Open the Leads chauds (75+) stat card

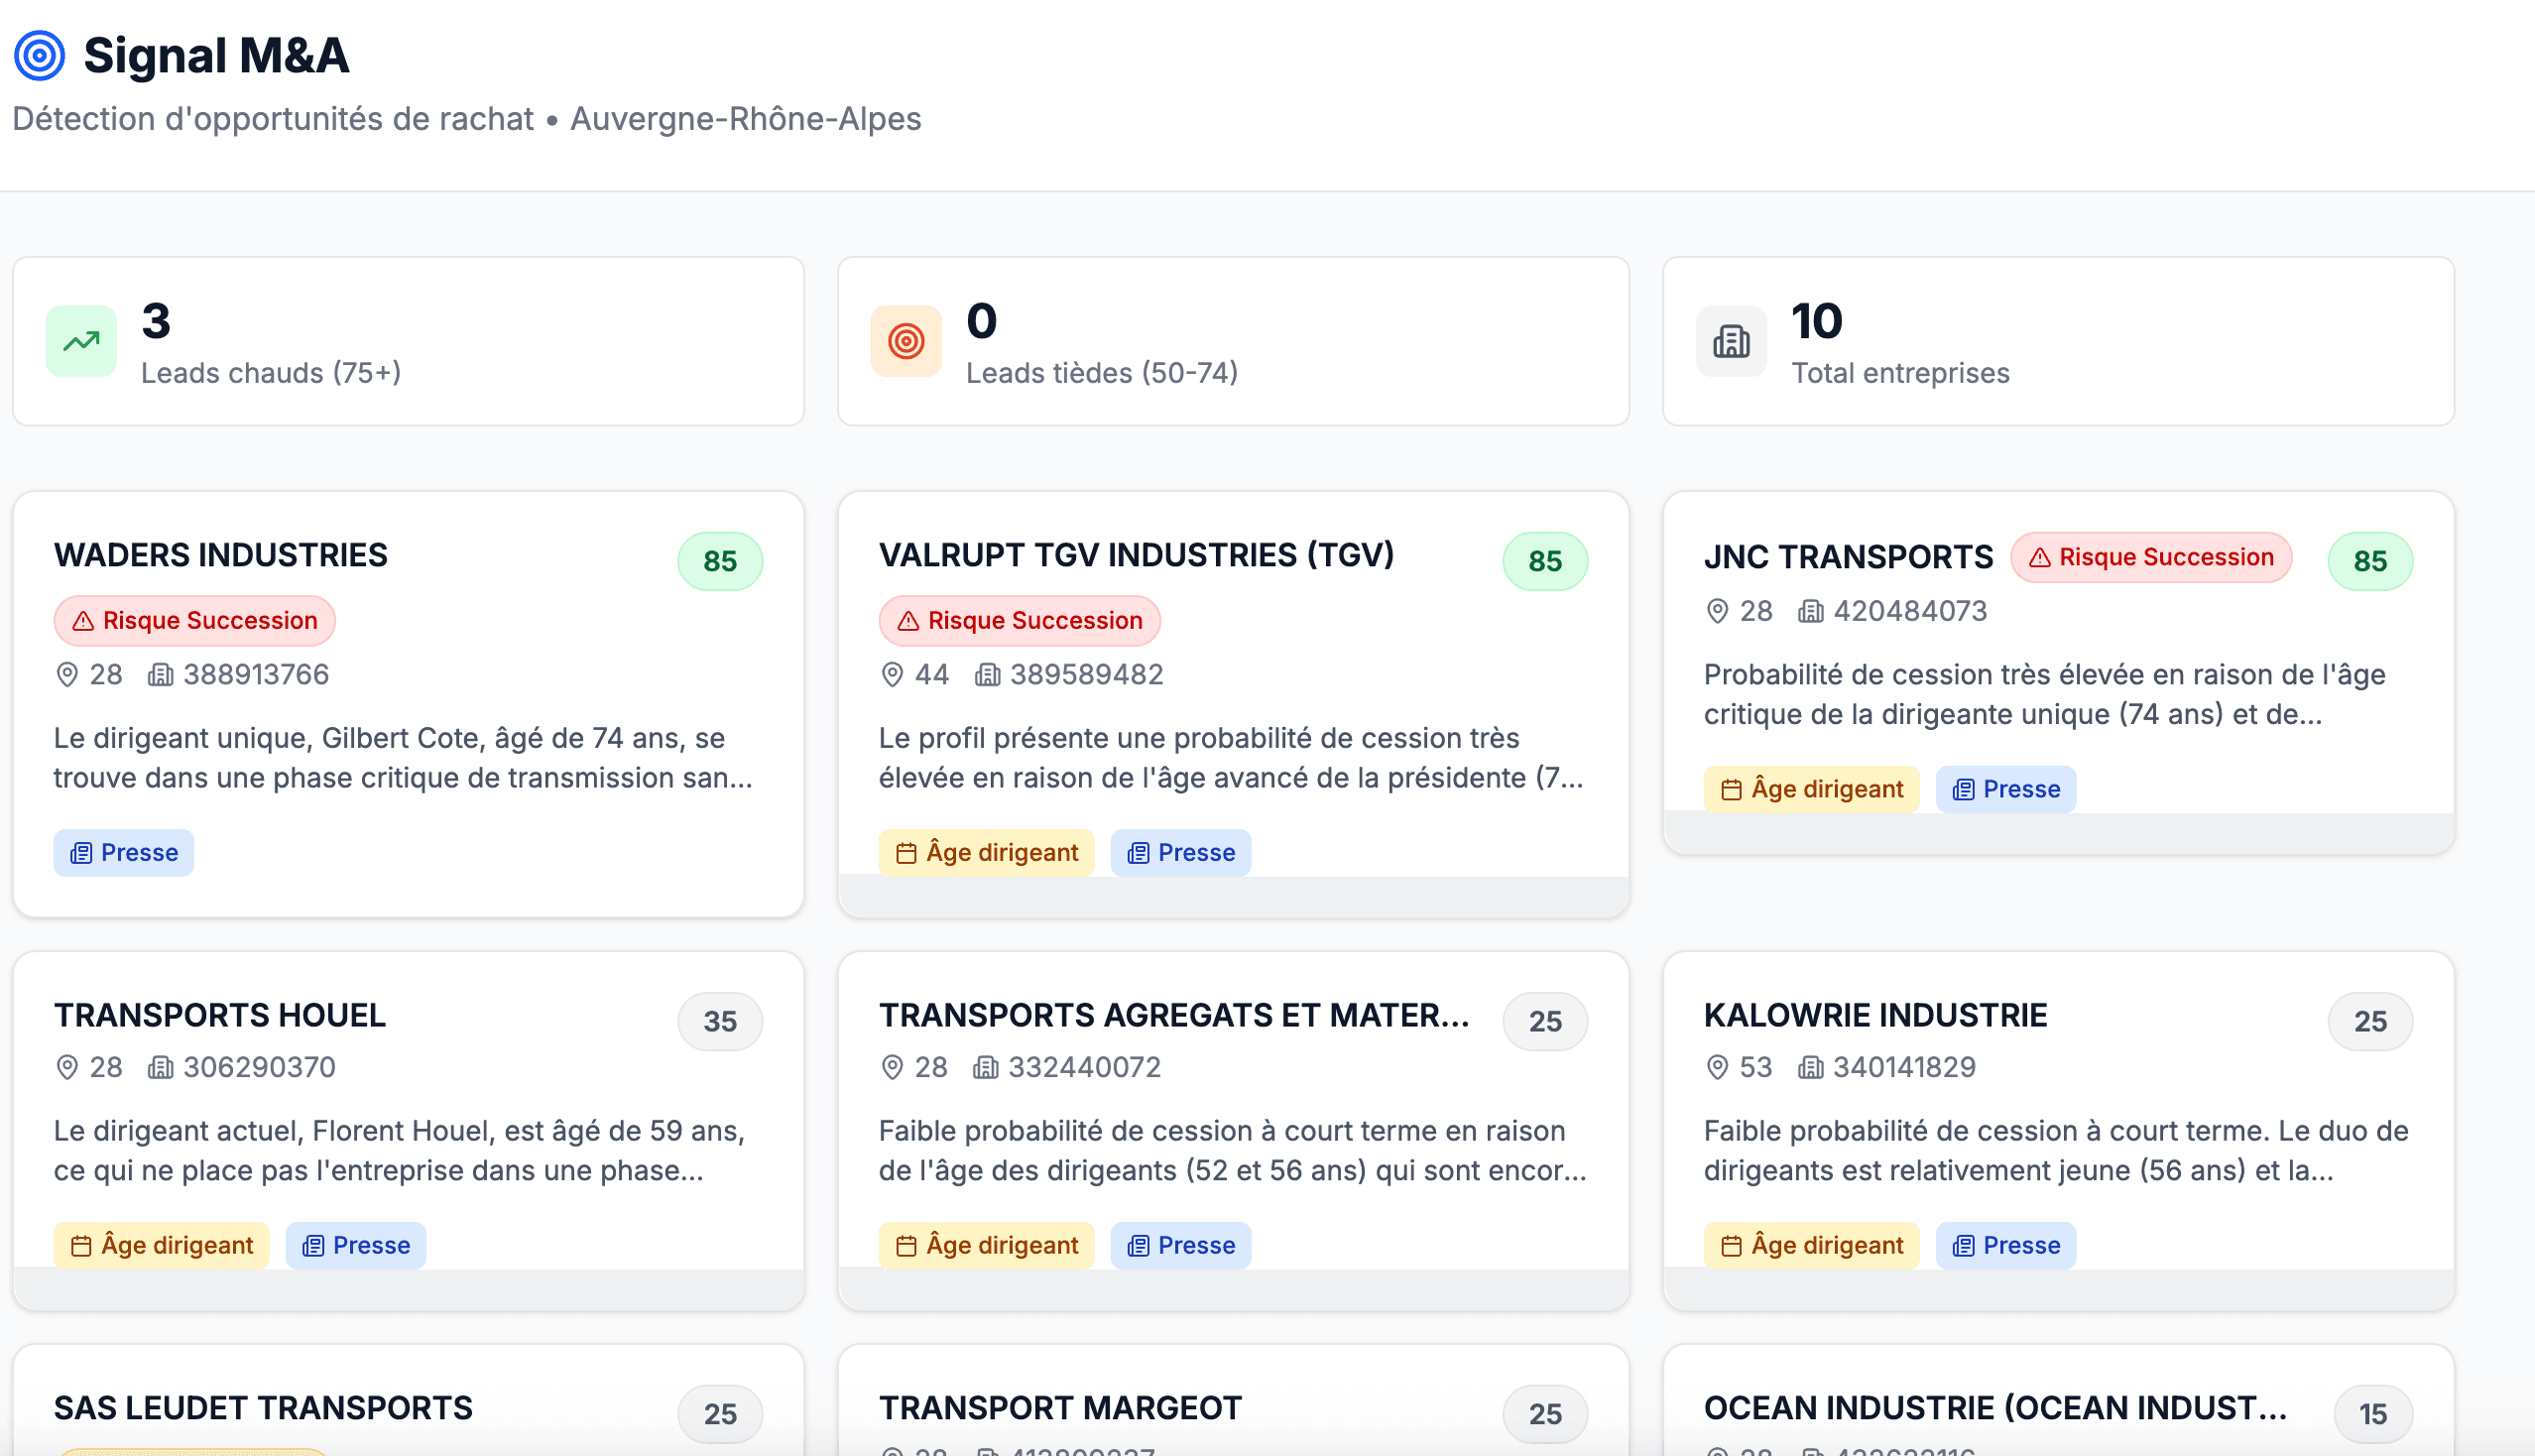(408, 341)
